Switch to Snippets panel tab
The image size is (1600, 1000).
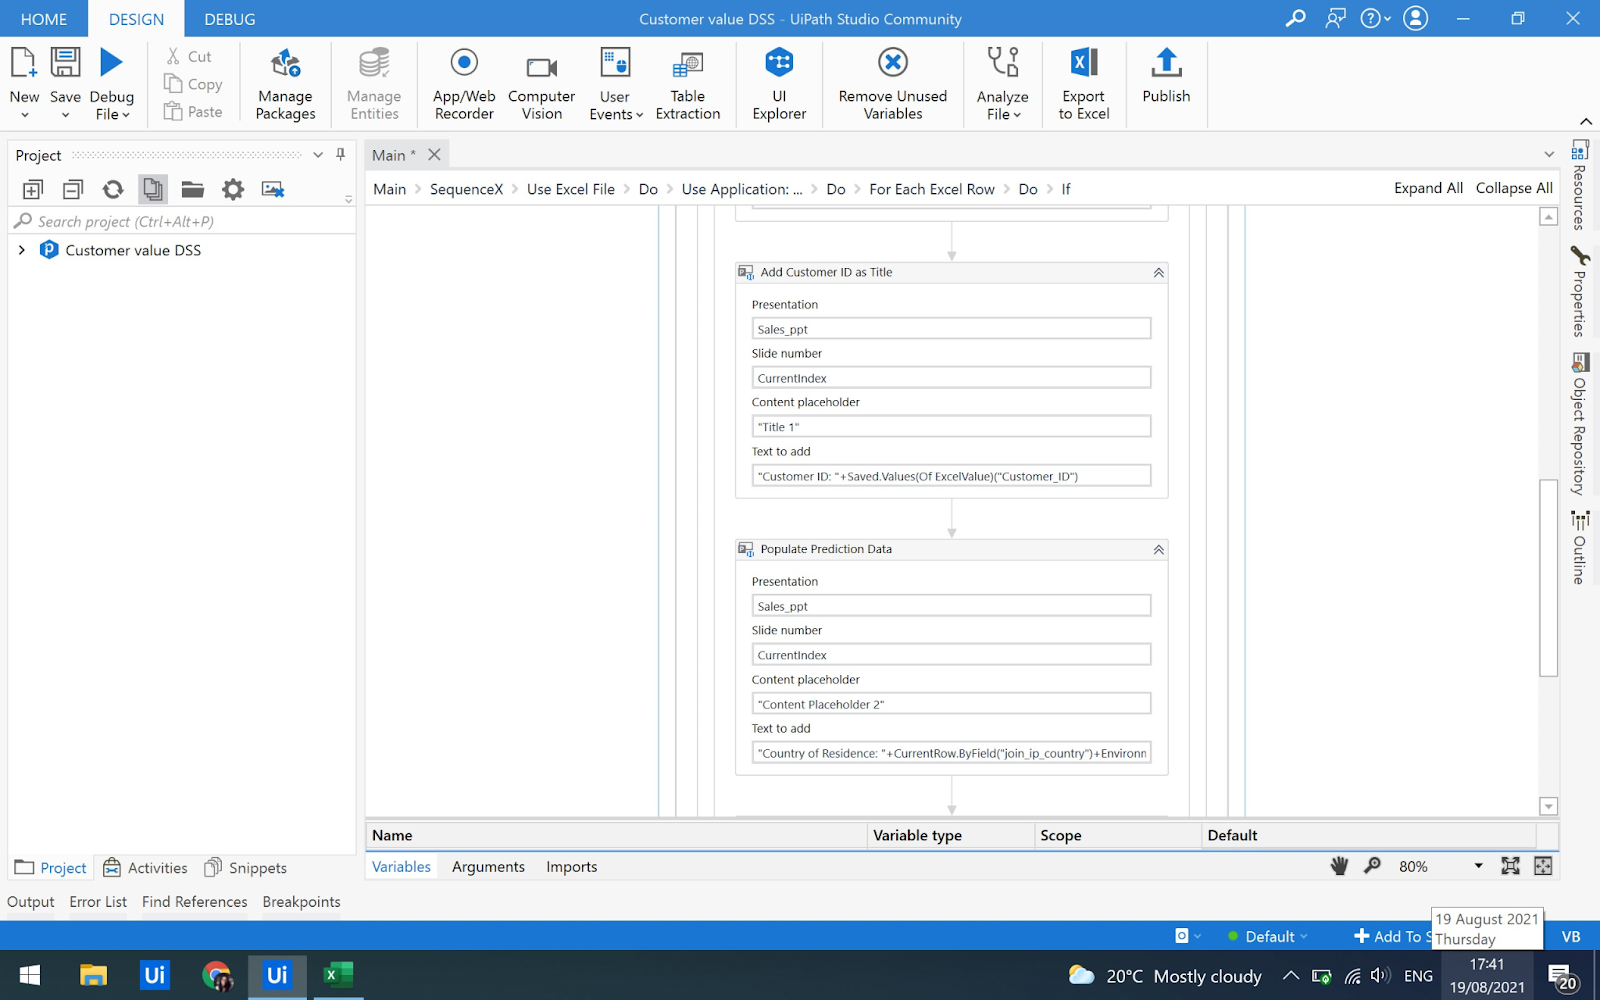[x=246, y=868]
